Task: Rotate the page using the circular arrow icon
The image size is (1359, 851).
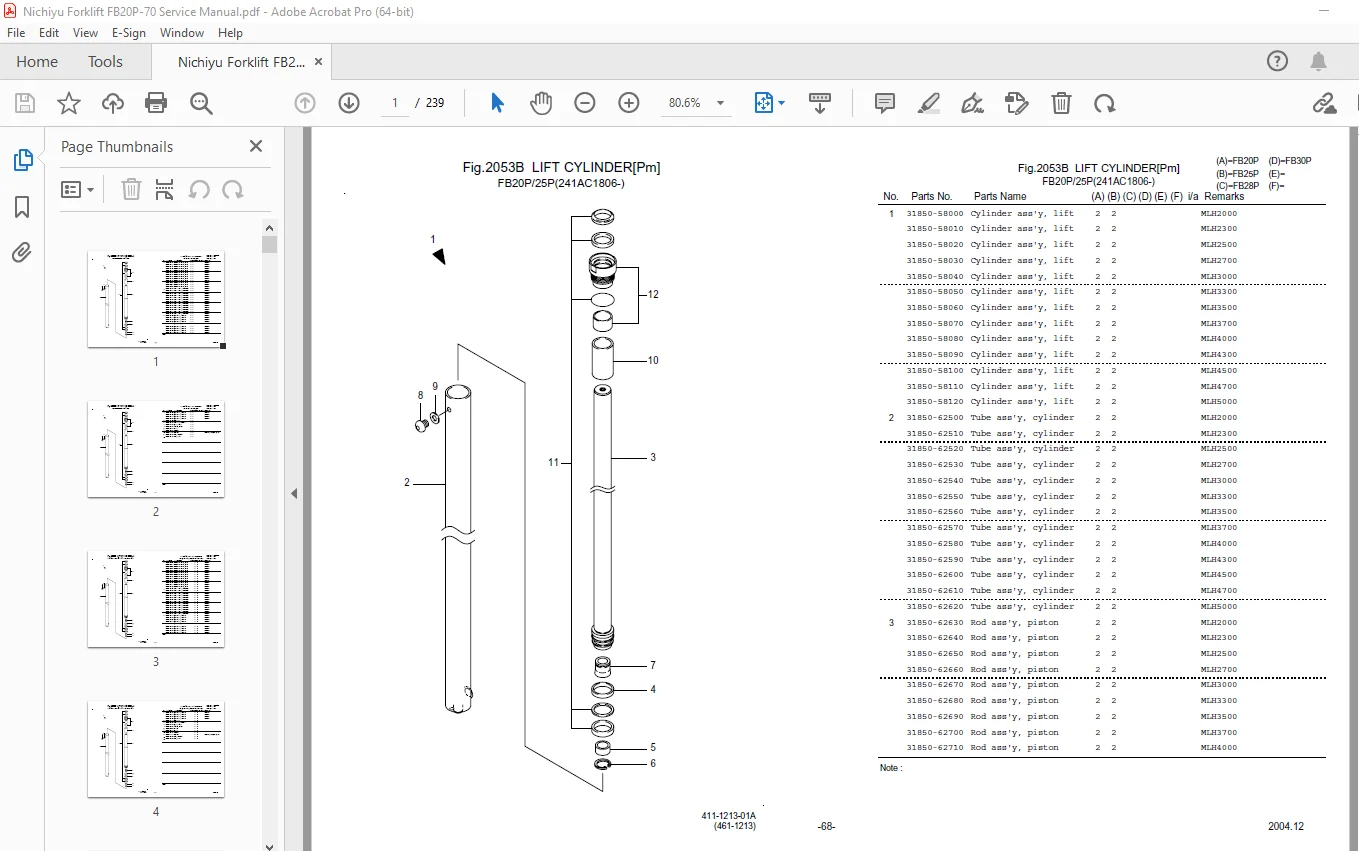Action: 1104,103
